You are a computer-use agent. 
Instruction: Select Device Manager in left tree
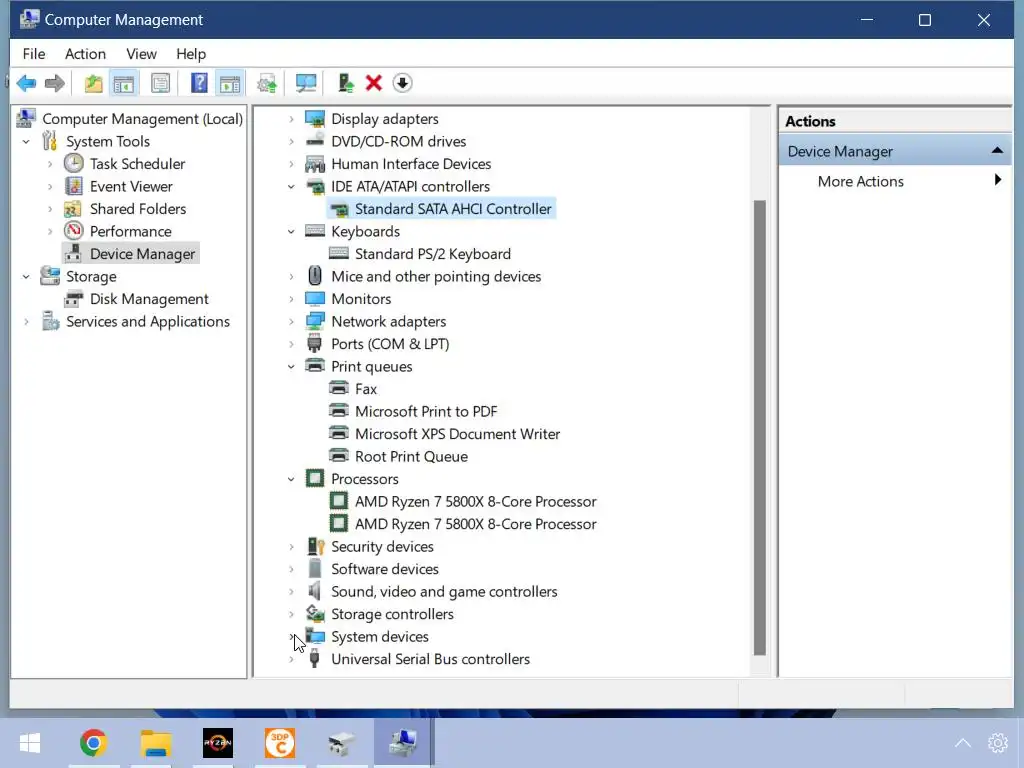pyautogui.click(x=142, y=254)
